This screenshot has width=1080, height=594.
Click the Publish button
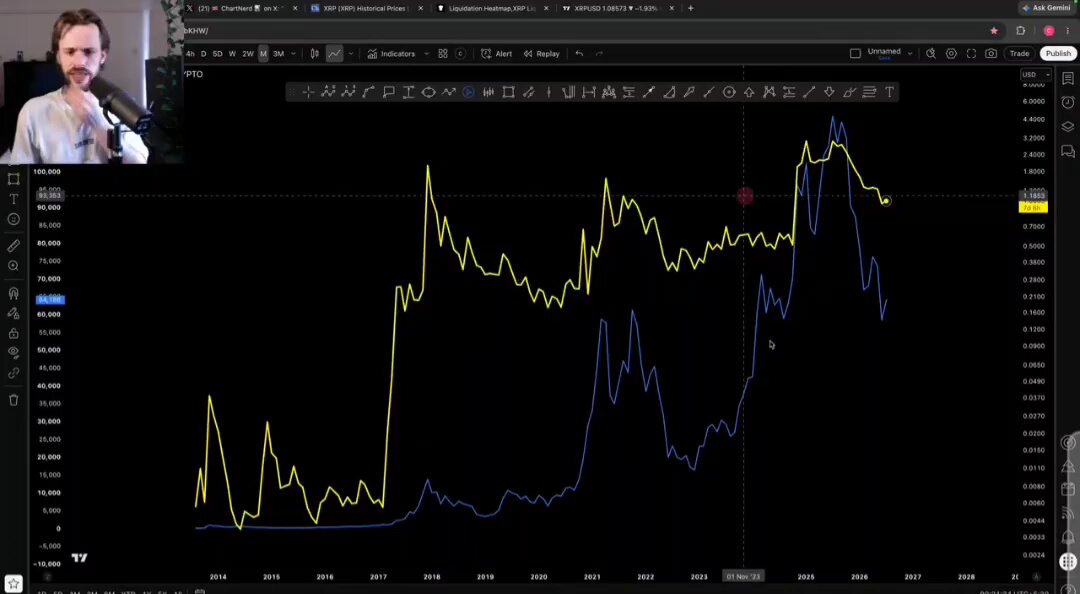[x=1058, y=54]
